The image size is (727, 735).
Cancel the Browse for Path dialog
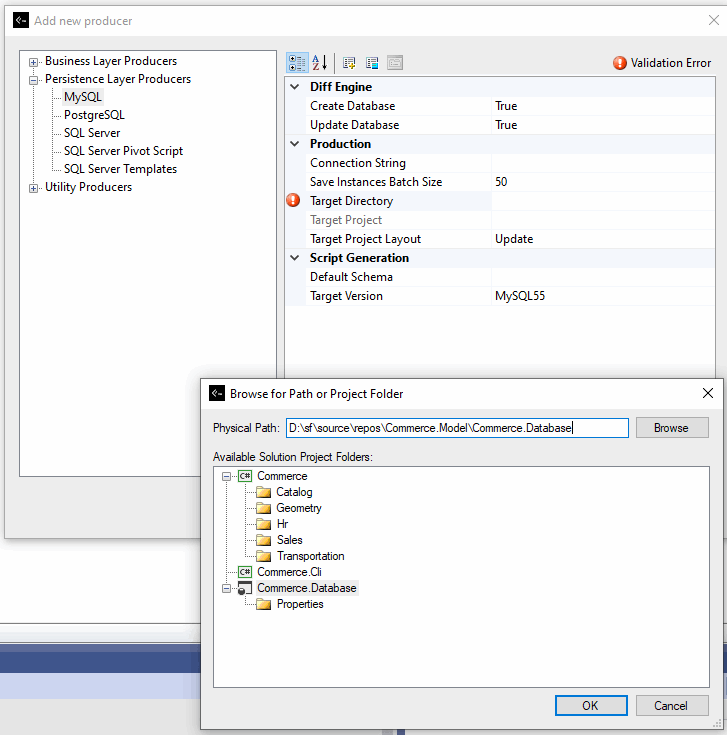point(672,705)
